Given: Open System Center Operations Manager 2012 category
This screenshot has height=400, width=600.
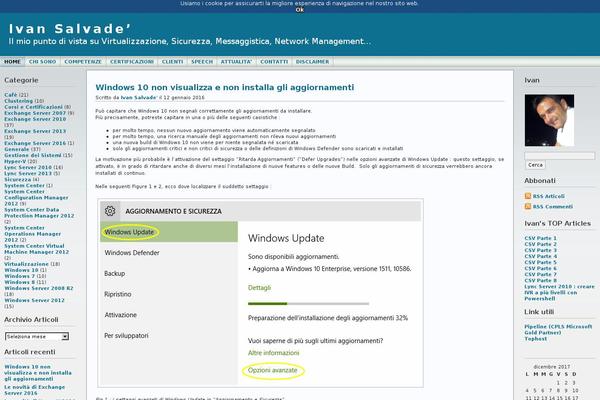Looking at the screenshot, I should [x=33, y=234].
